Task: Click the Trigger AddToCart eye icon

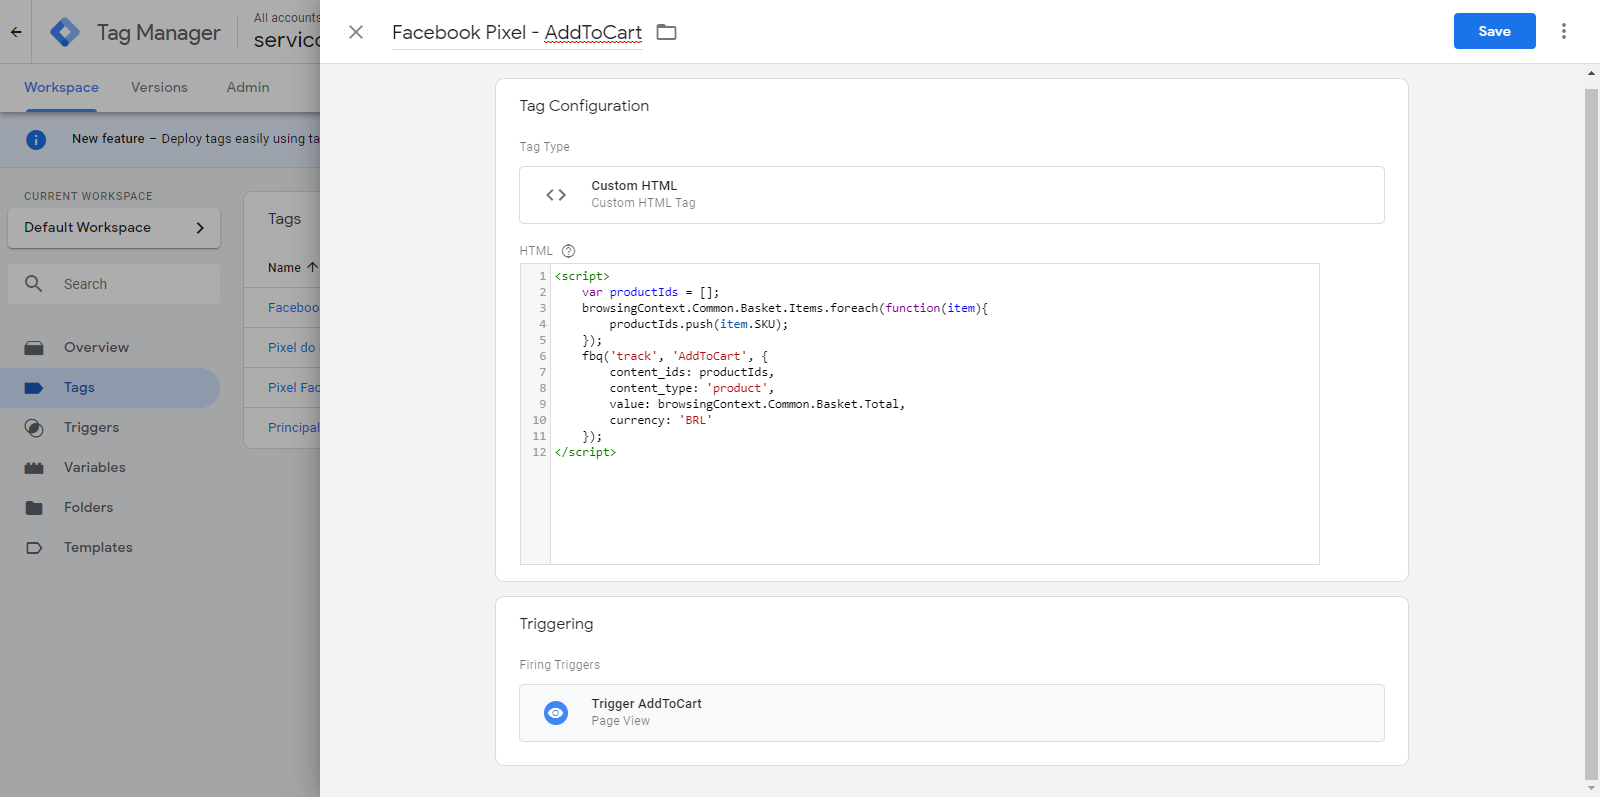Action: (556, 713)
